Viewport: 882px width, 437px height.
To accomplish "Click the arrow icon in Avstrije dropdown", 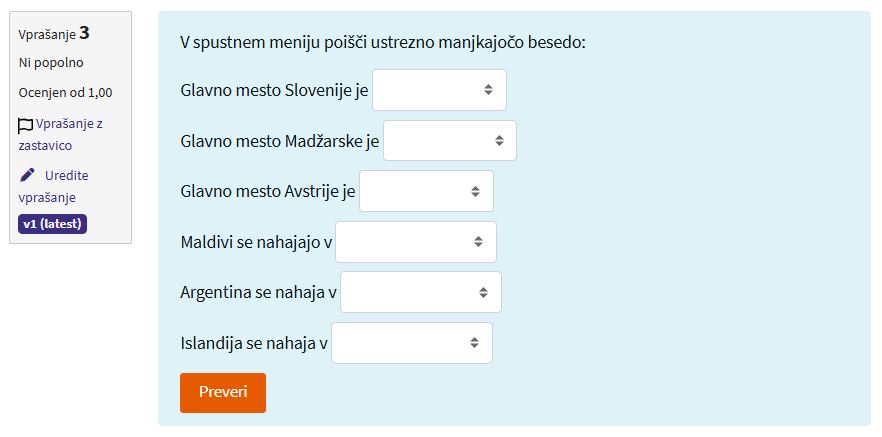I will (475, 191).
